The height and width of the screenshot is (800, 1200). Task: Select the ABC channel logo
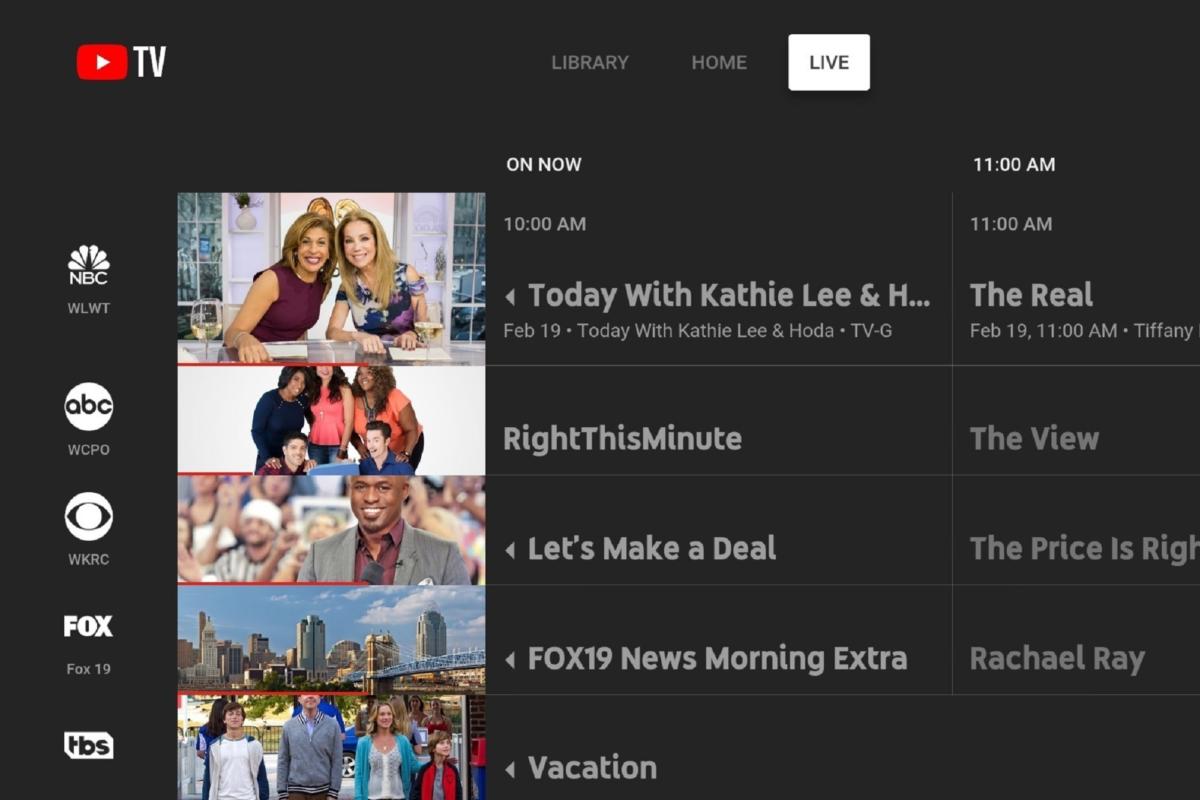pos(89,407)
